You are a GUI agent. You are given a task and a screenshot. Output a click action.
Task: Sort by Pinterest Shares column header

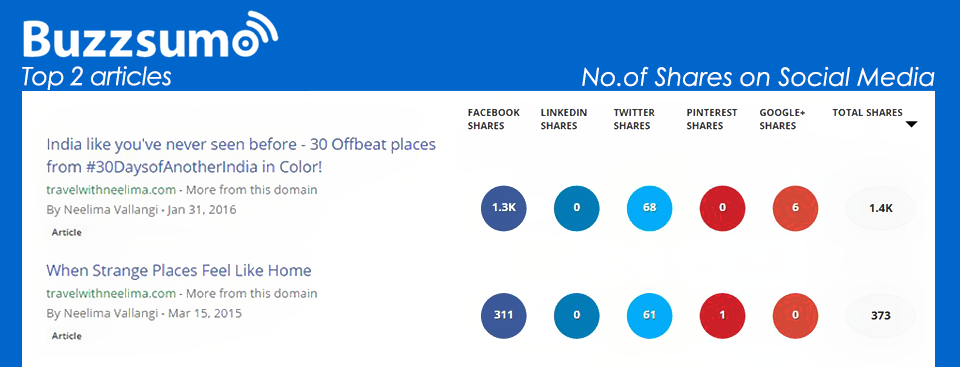click(x=711, y=119)
